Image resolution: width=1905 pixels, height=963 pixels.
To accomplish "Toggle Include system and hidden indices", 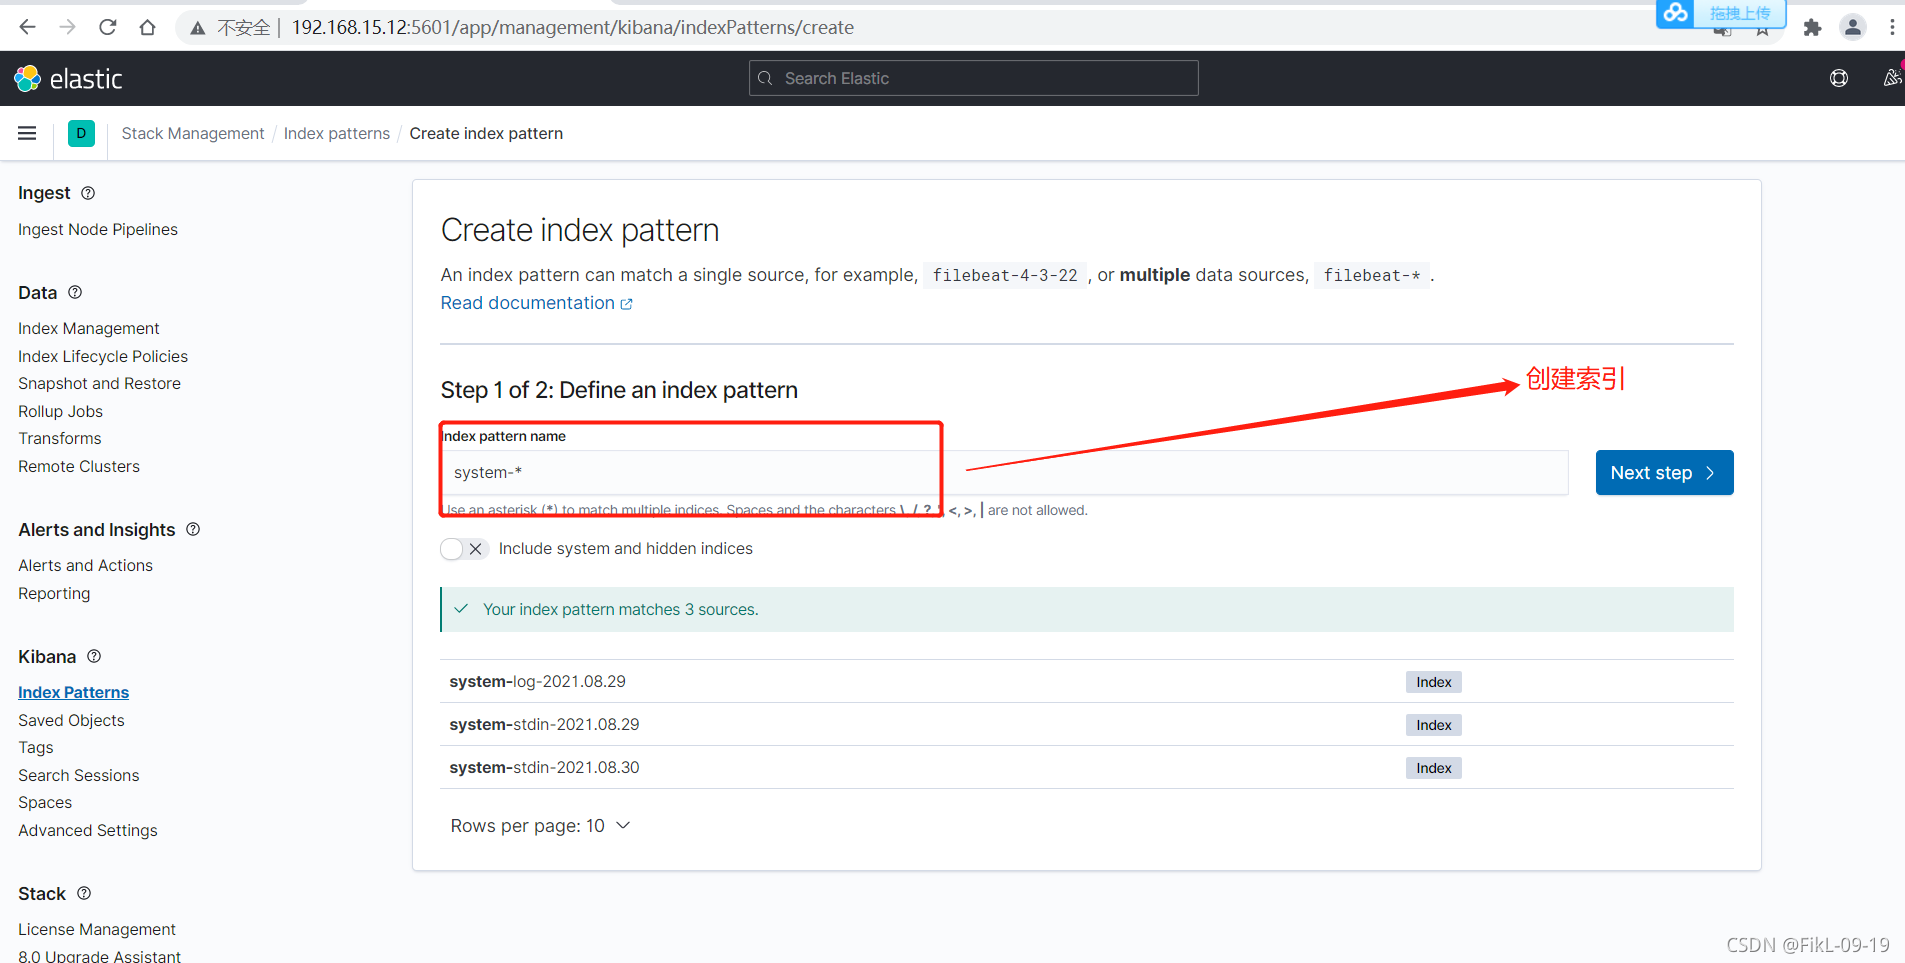I will 464,549.
